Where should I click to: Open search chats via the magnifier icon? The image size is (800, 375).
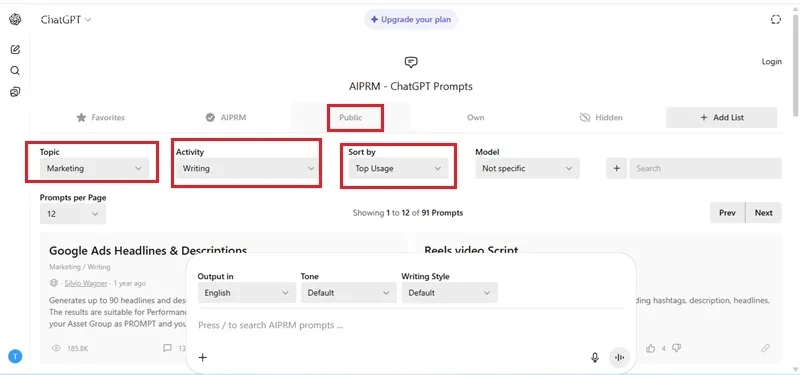(x=15, y=70)
